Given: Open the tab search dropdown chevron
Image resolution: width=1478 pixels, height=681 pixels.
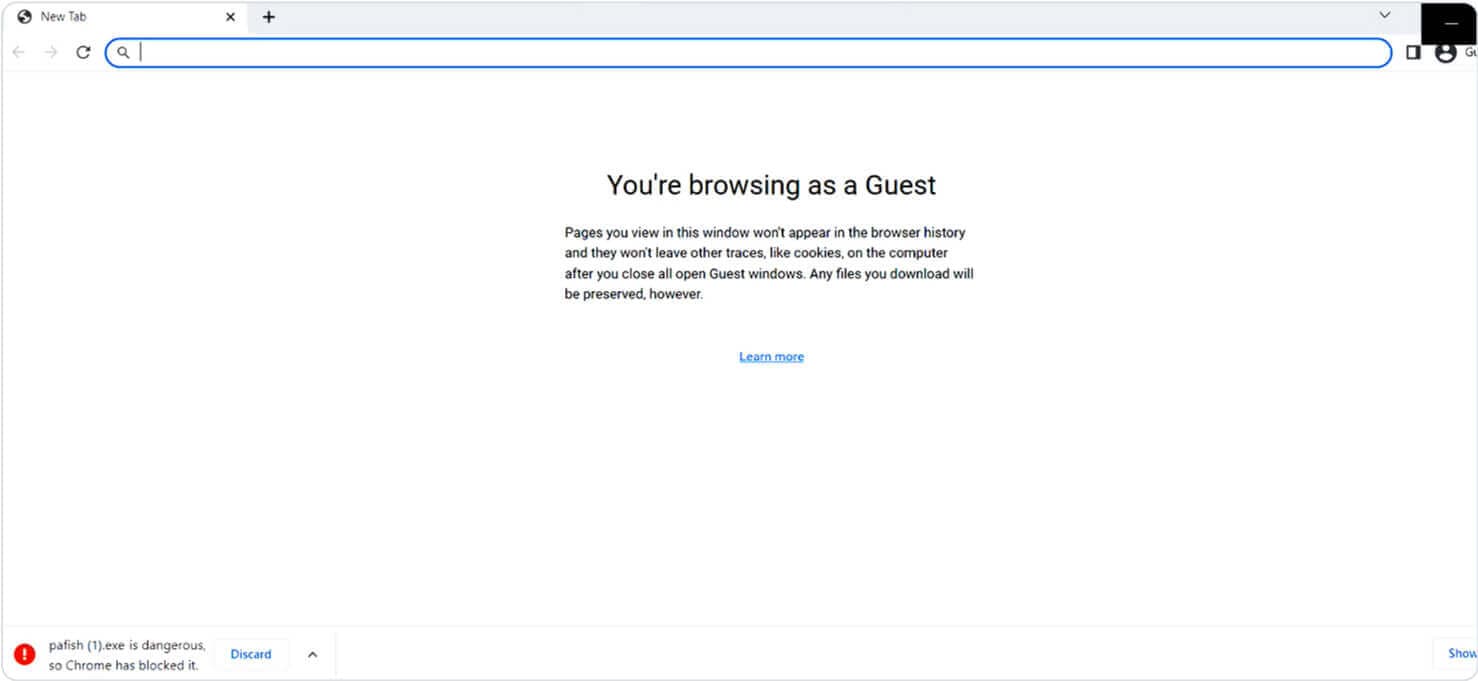Looking at the screenshot, I should pos(1385,15).
